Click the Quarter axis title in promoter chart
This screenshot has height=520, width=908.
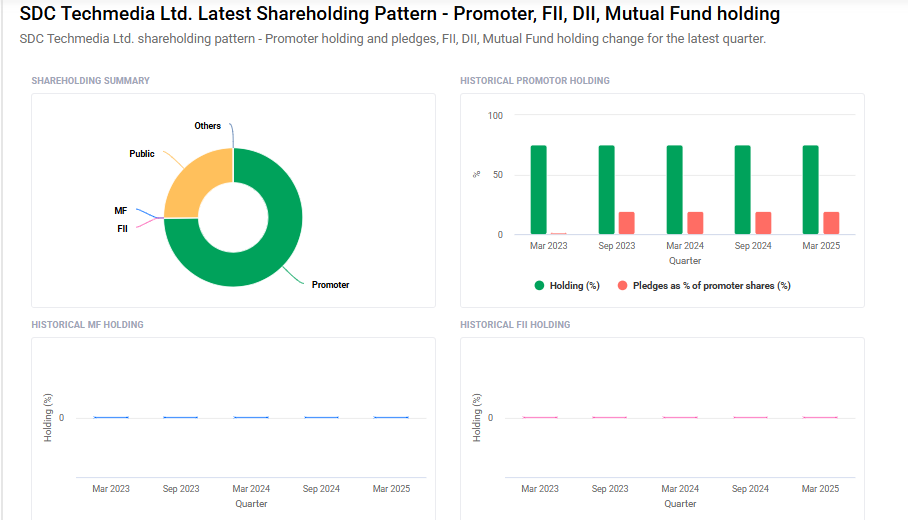click(x=684, y=261)
